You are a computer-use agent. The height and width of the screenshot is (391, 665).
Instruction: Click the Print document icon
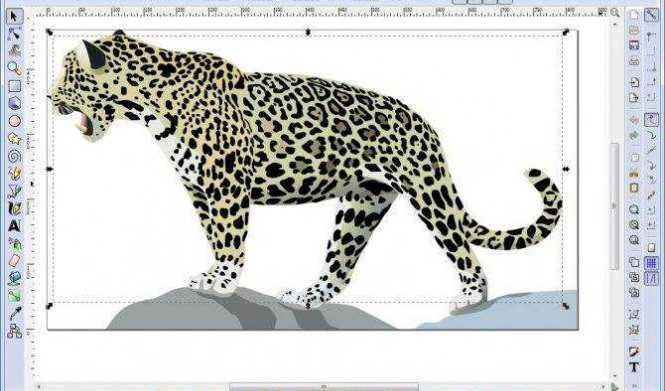[634, 61]
